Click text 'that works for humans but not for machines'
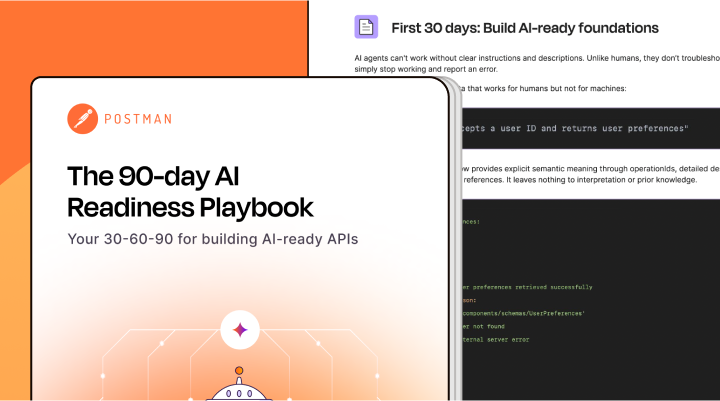 pos(542,88)
